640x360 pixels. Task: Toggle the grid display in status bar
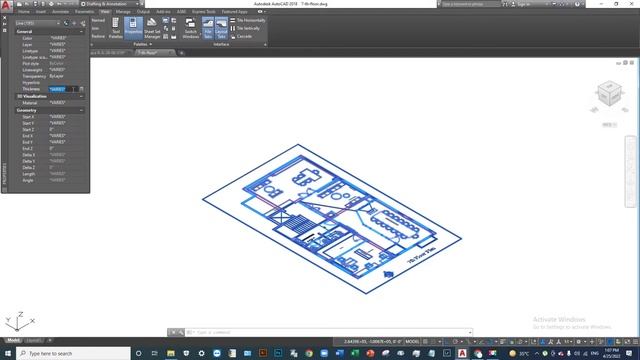click(425, 342)
